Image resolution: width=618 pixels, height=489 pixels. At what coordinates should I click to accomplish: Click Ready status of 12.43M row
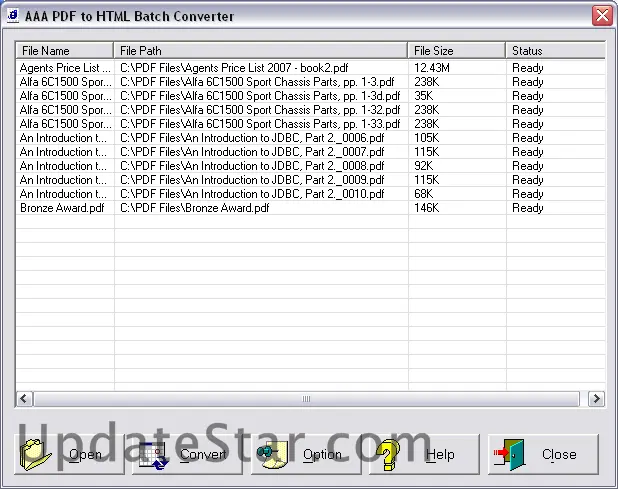point(528,68)
